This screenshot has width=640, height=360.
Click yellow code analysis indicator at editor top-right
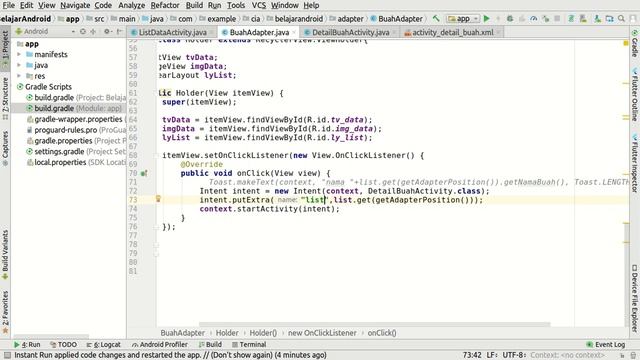(x=626, y=43)
